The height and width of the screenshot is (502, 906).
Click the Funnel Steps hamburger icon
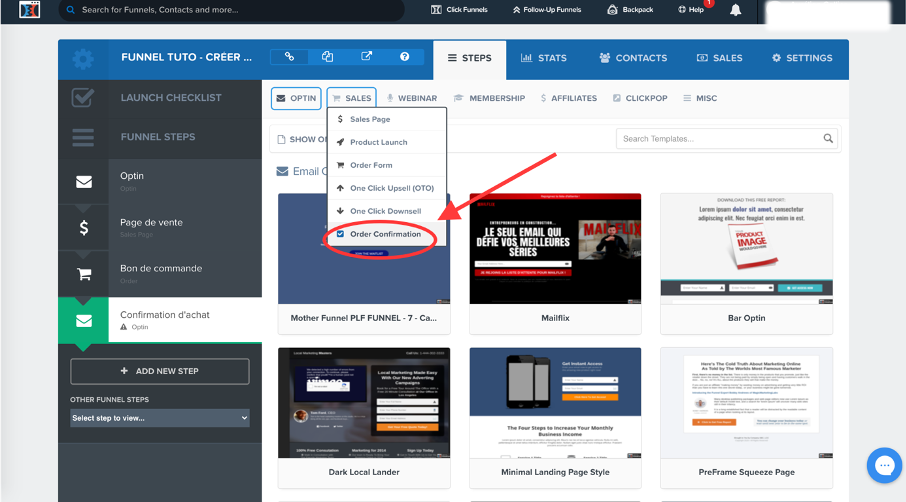click(83, 137)
